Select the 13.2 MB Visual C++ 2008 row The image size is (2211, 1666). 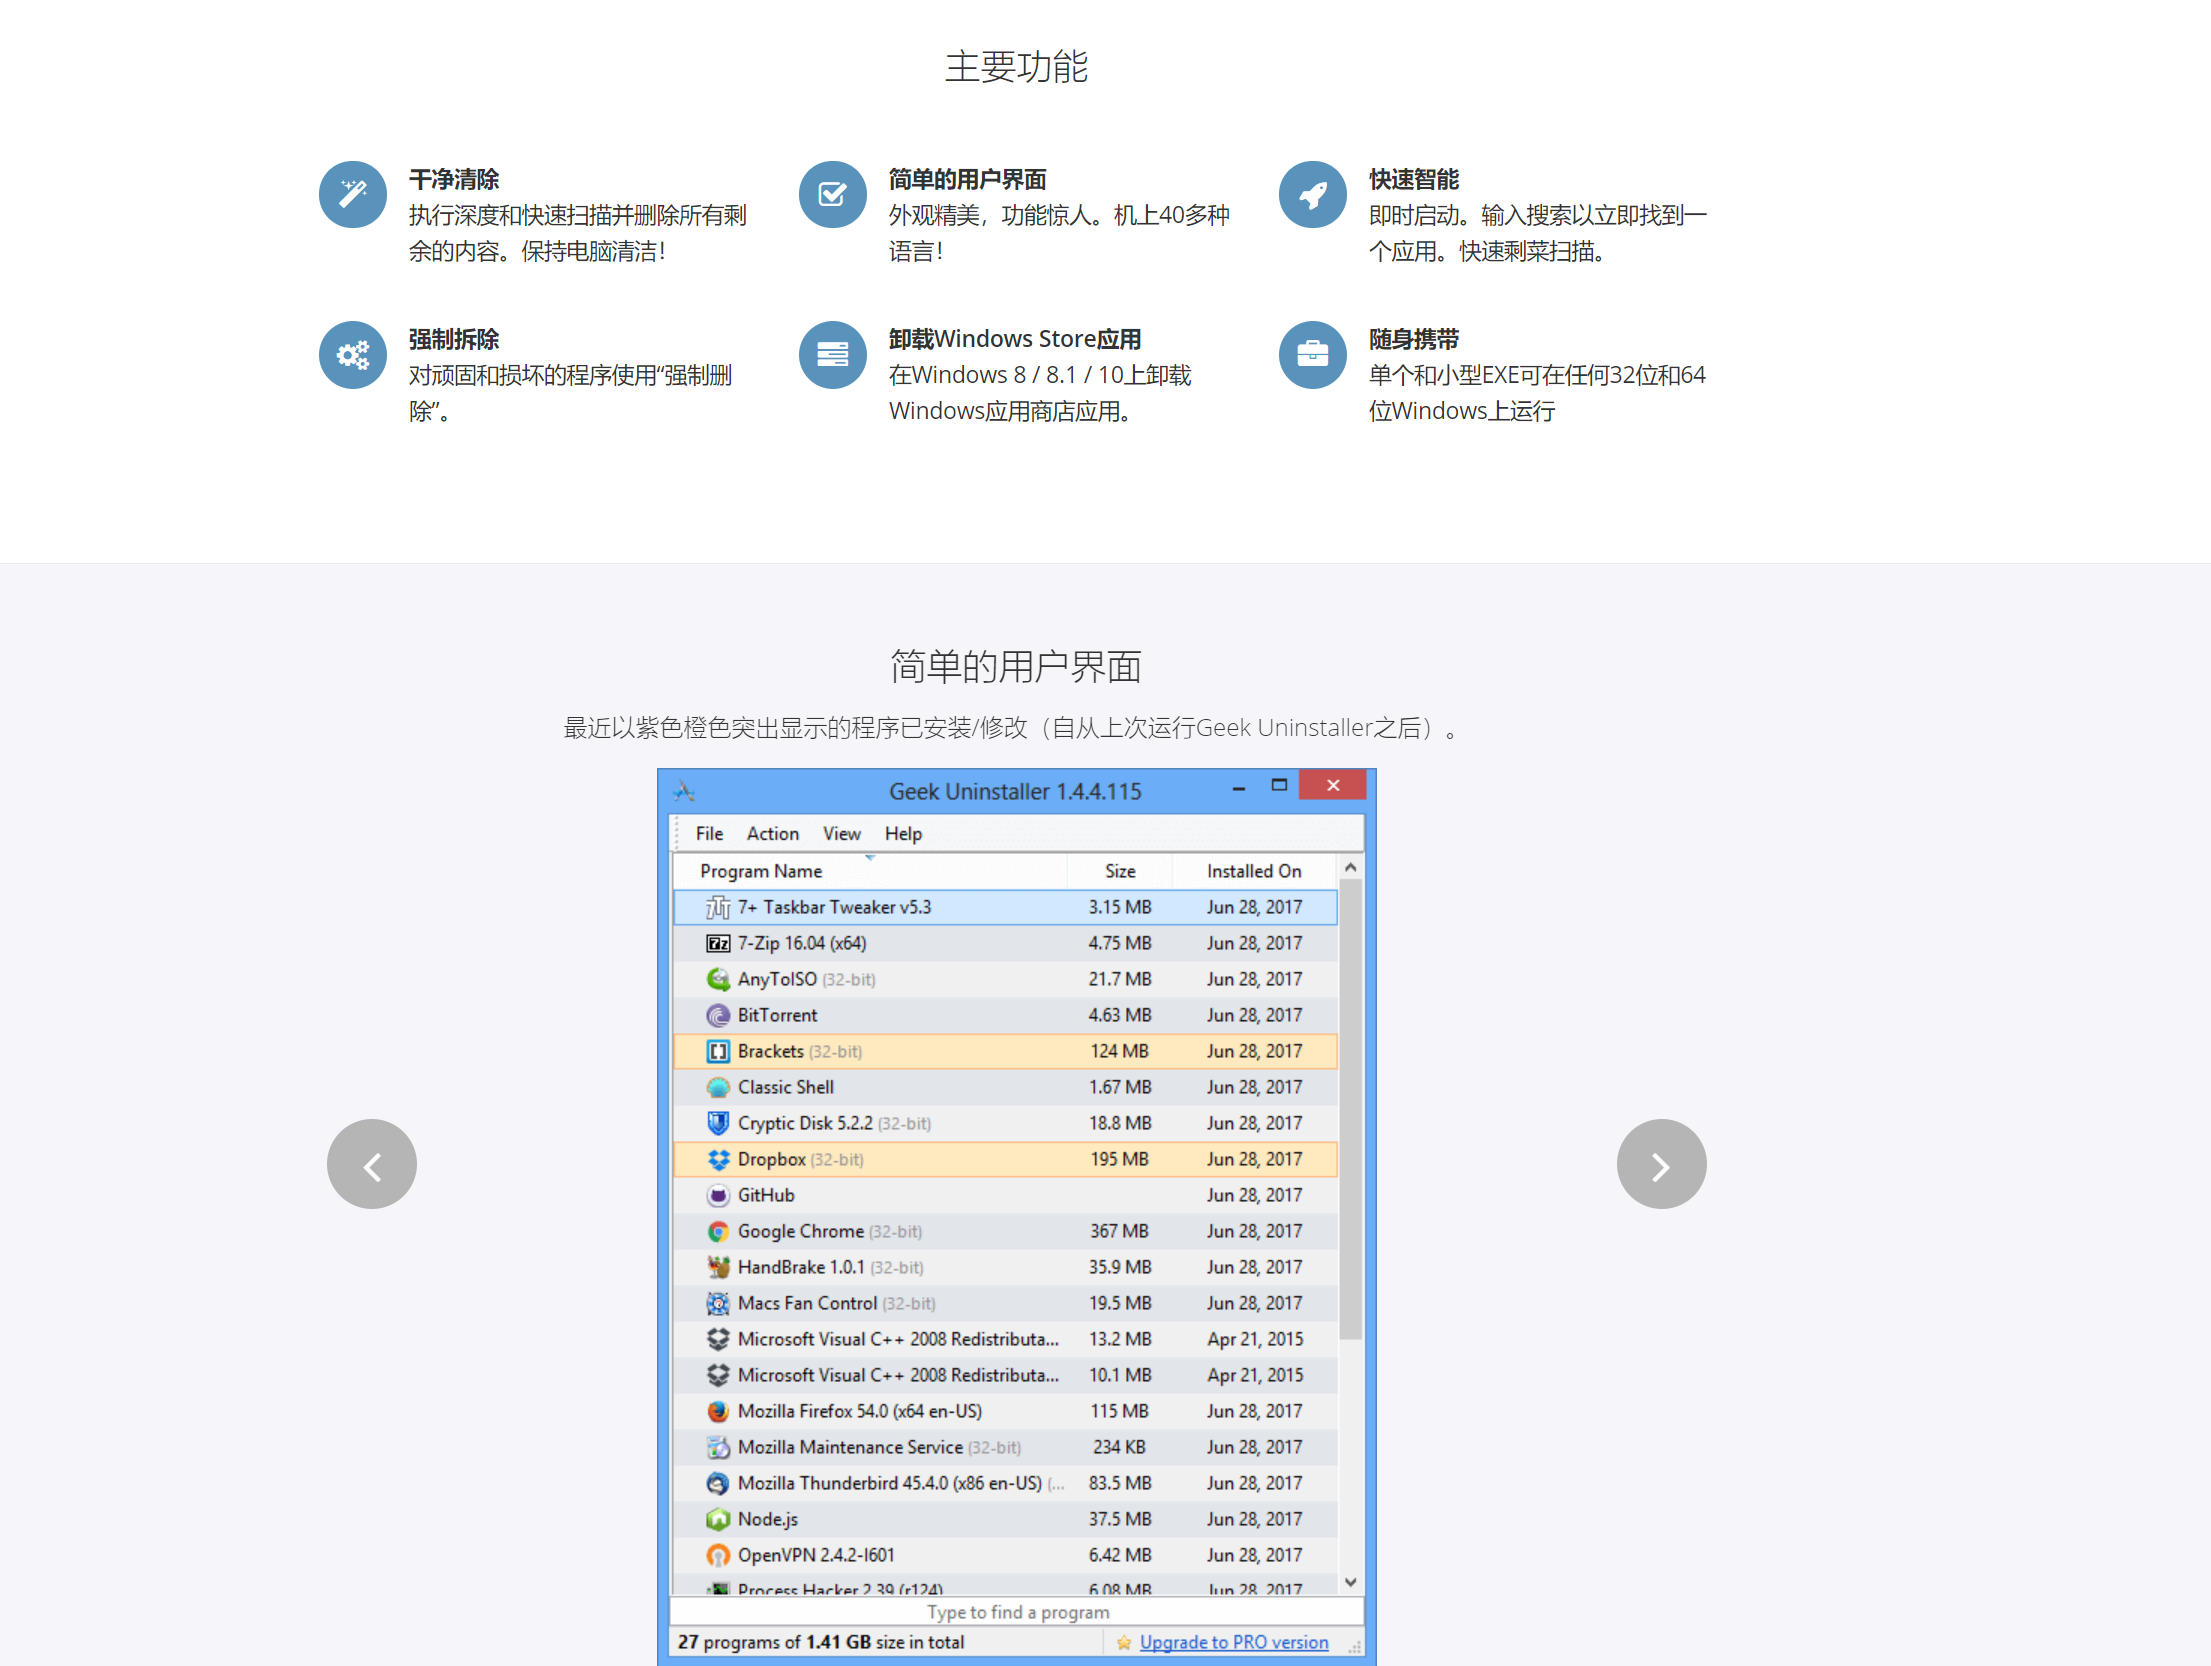click(1005, 1339)
